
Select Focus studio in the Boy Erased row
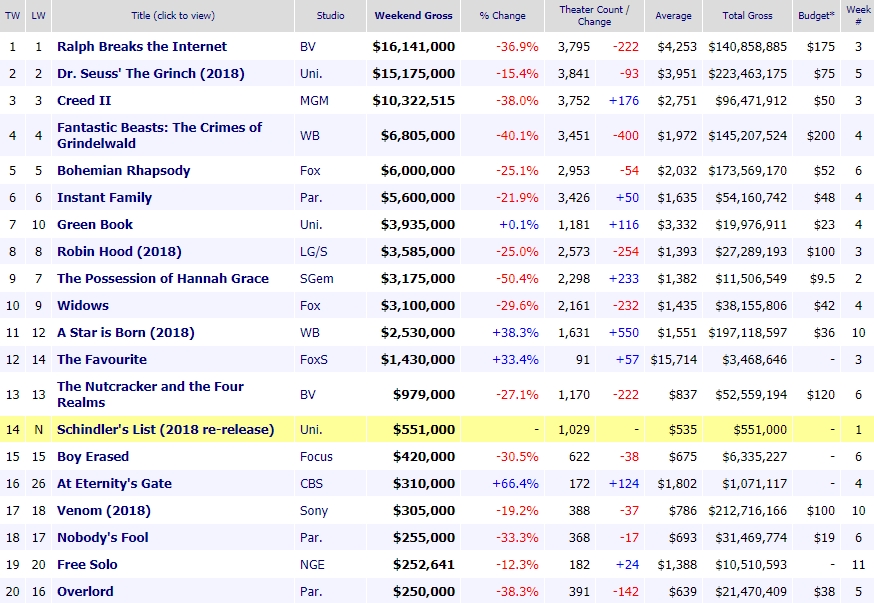coord(316,456)
